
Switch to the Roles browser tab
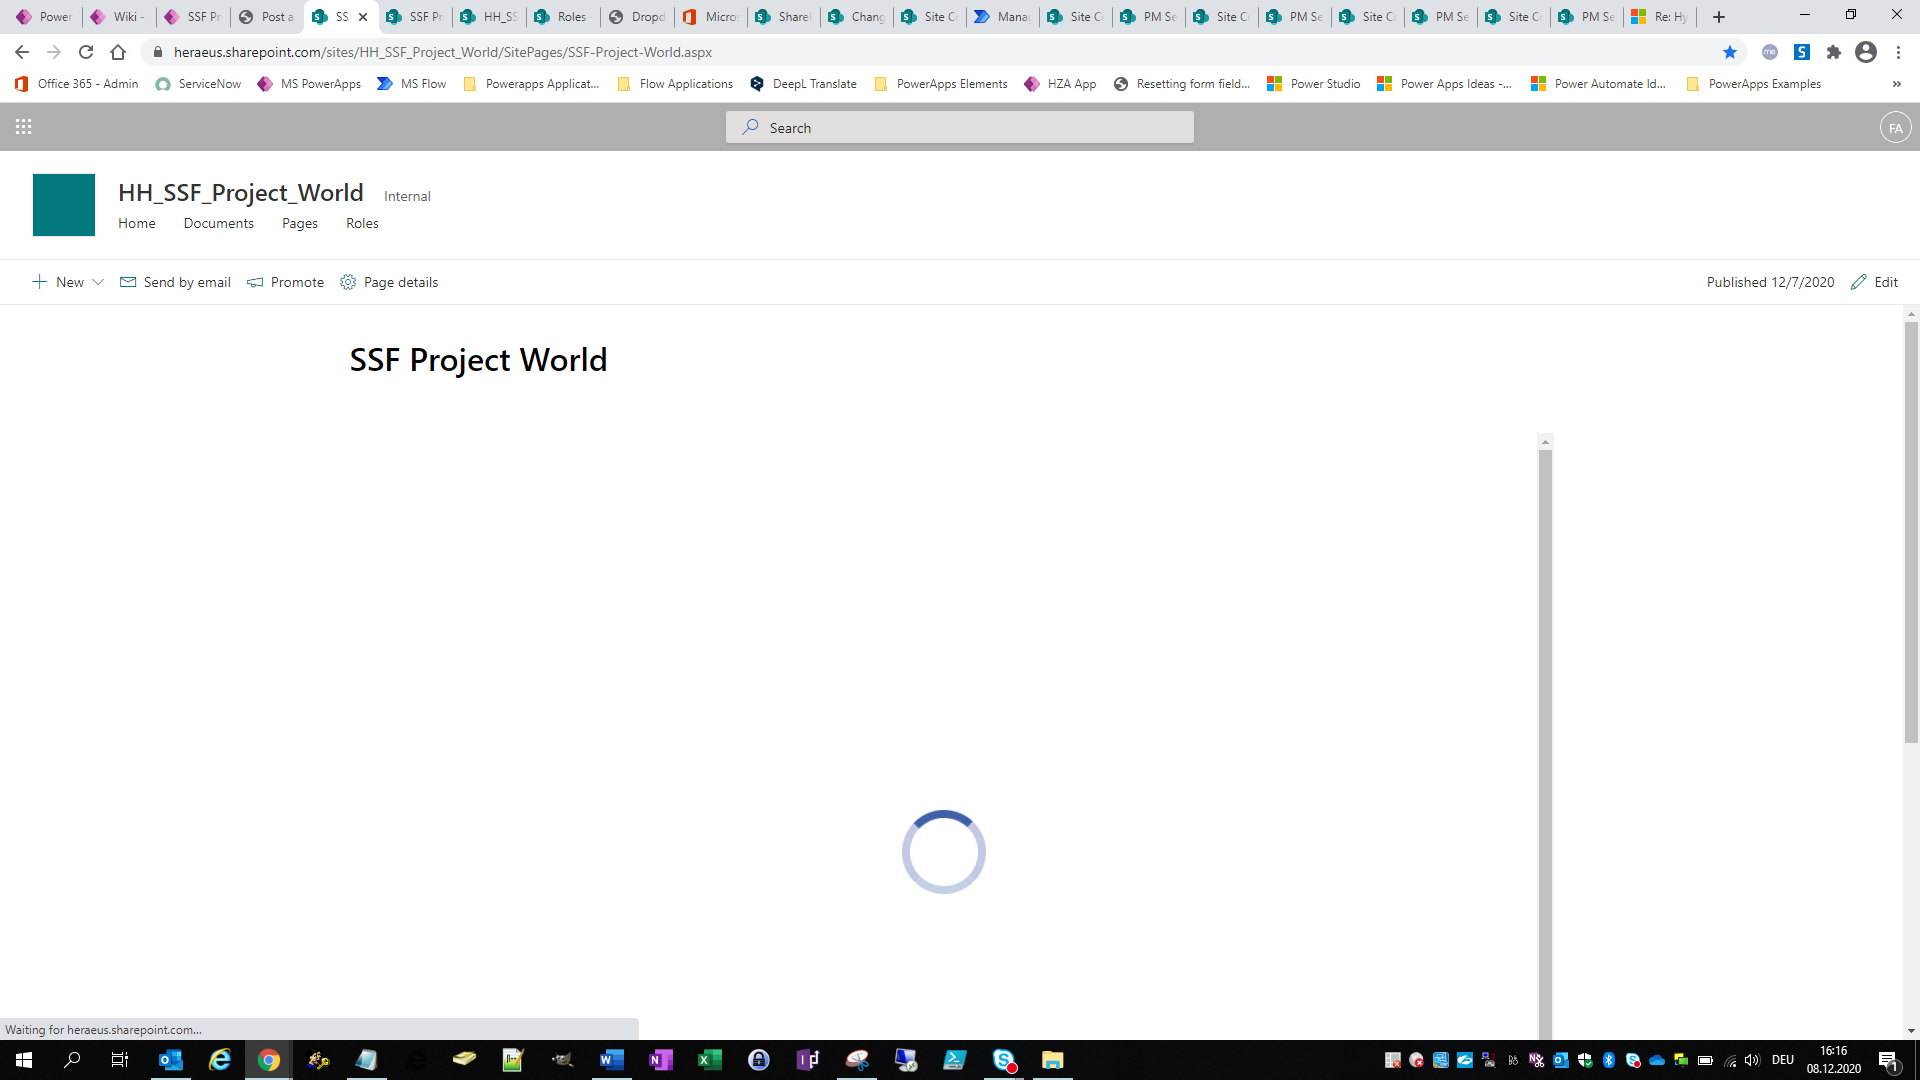tap(563, 17)
